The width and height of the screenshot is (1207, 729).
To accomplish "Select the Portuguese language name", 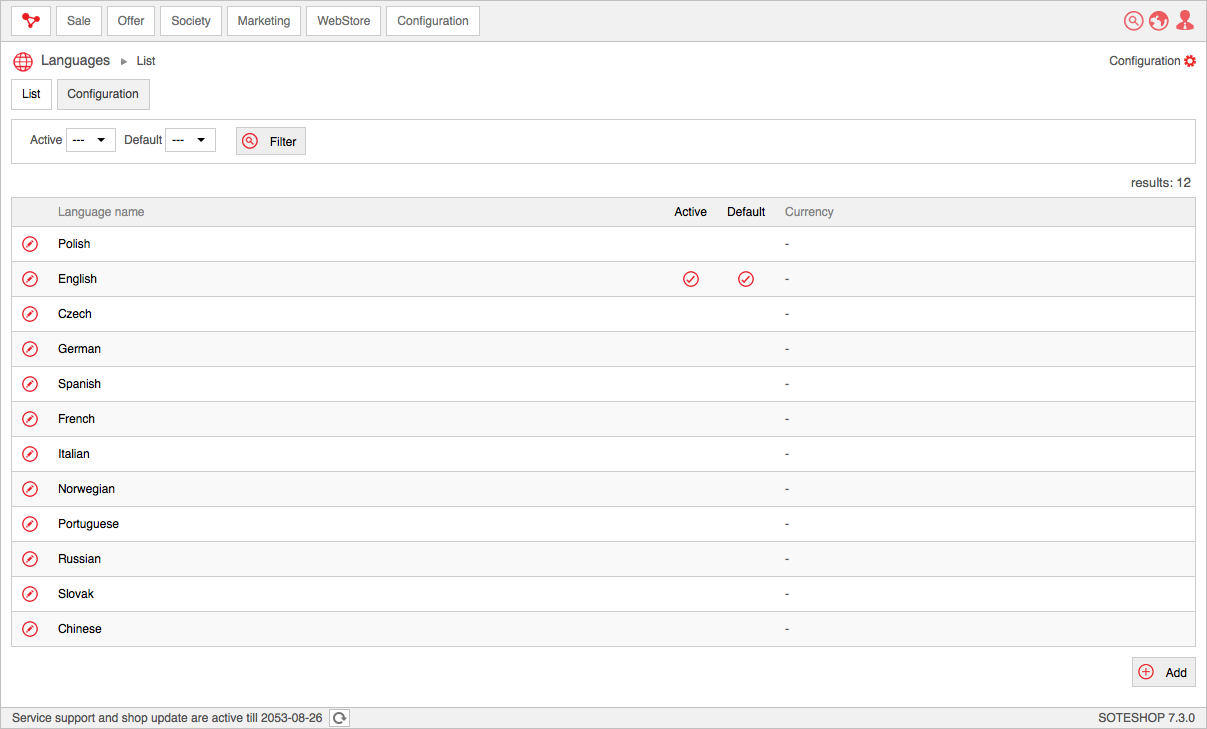I will tap(88, 524).
